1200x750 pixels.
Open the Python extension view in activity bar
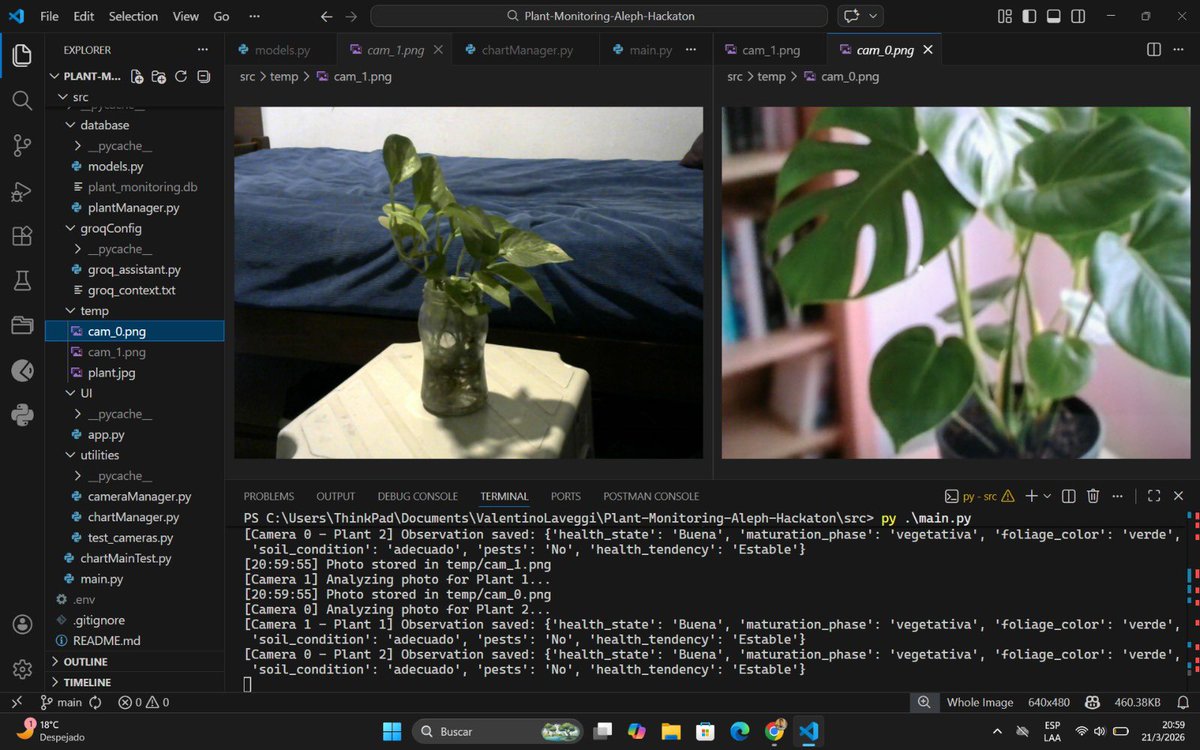[x=22, y=415]
